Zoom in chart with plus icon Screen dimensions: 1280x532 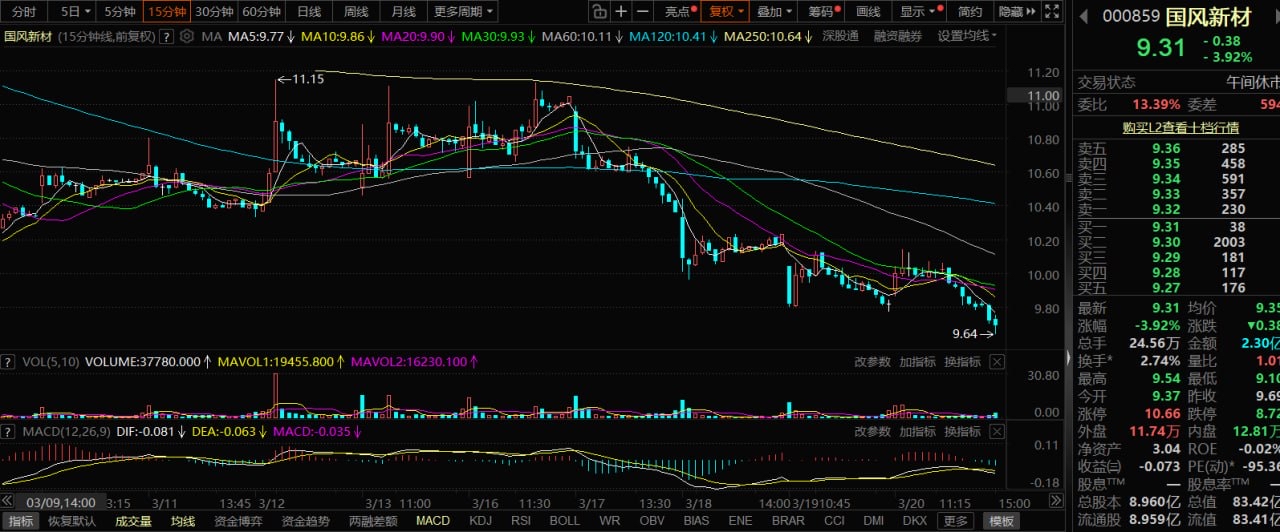(x=621, y=12)
